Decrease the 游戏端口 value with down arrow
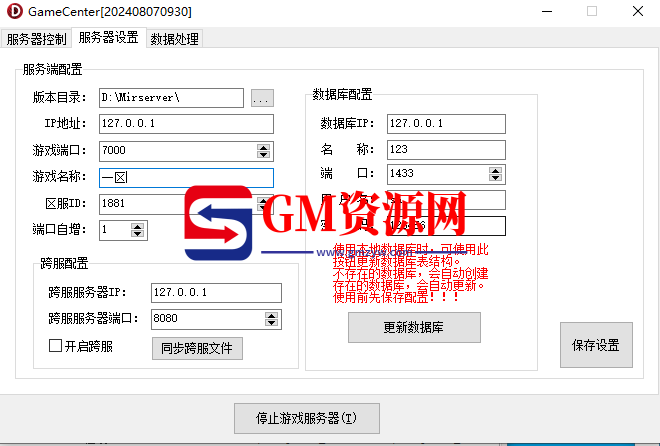This screenshot has width=660, height=446. click(263, 154)
